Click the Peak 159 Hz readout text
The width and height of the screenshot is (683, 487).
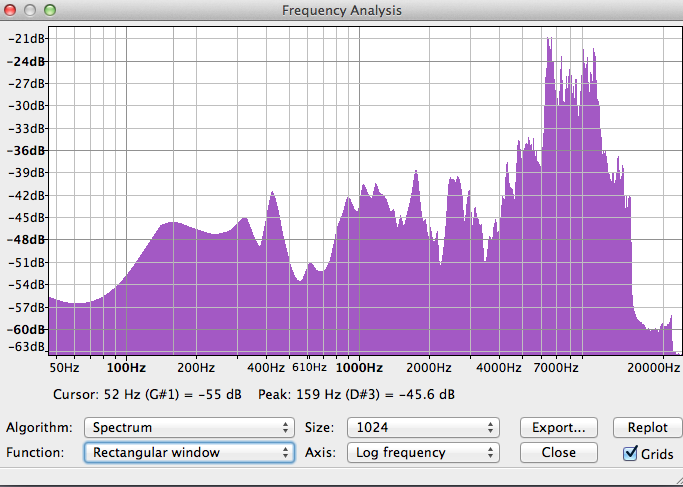coord(356,393)
